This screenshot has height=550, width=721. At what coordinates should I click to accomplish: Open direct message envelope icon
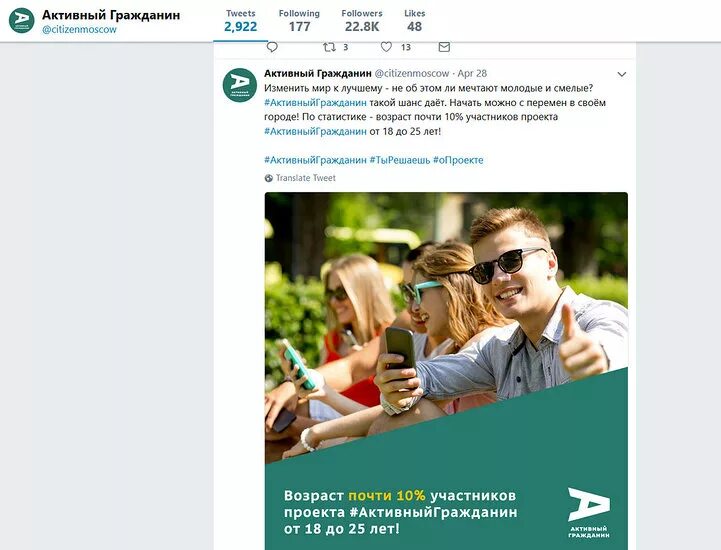point(444,47)
